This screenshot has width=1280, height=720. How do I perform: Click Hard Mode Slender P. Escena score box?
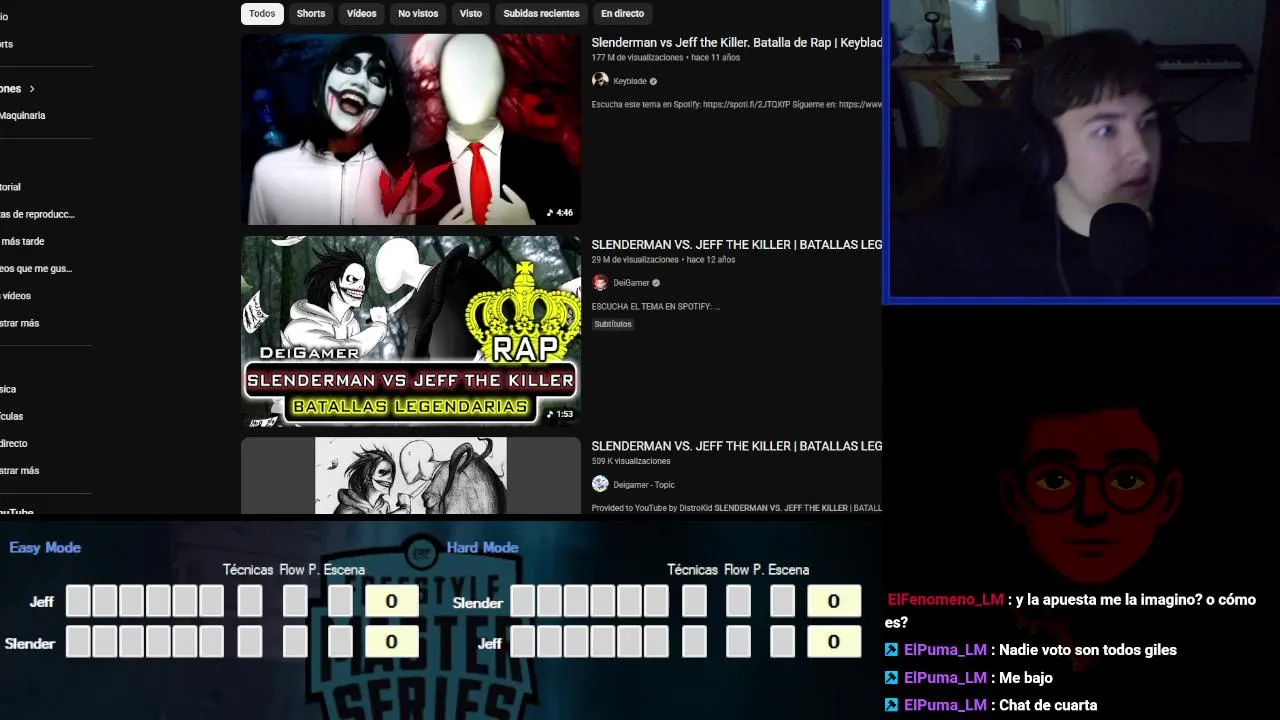[783, 601]
